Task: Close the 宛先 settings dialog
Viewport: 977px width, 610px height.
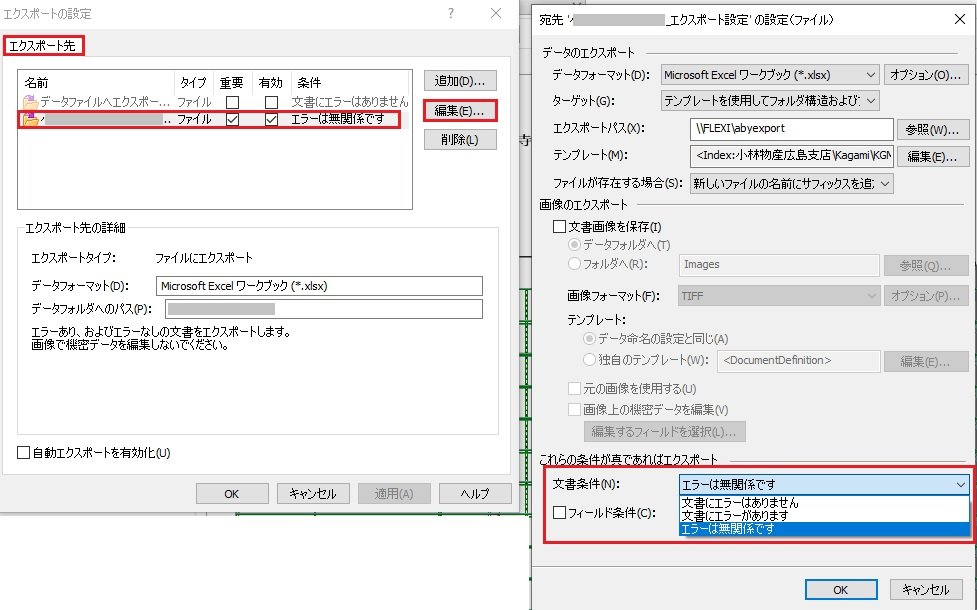Action: pos(960,19)
